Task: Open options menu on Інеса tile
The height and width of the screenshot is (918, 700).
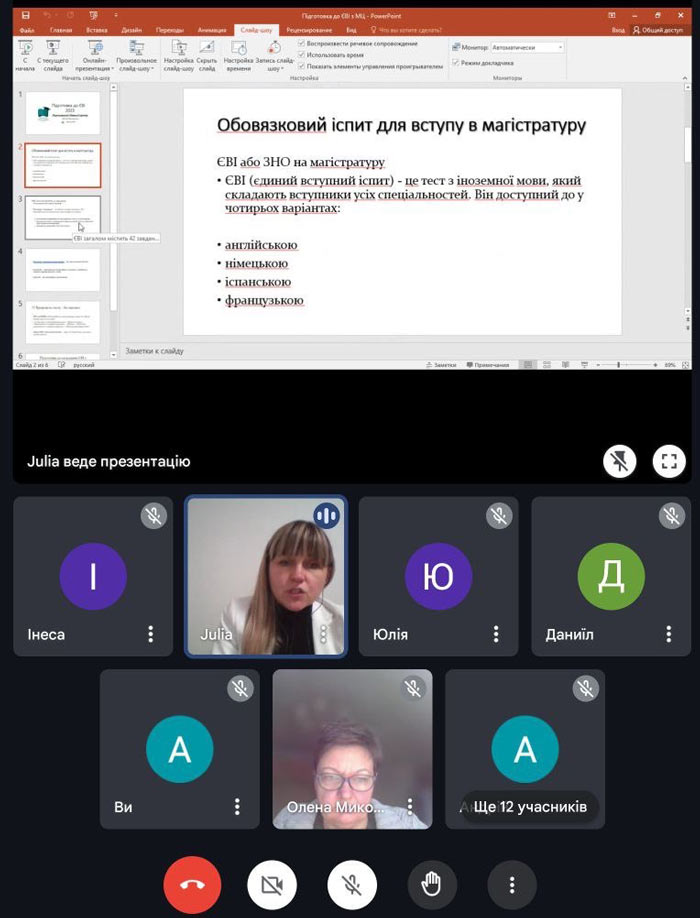Action: click(151, 634)
